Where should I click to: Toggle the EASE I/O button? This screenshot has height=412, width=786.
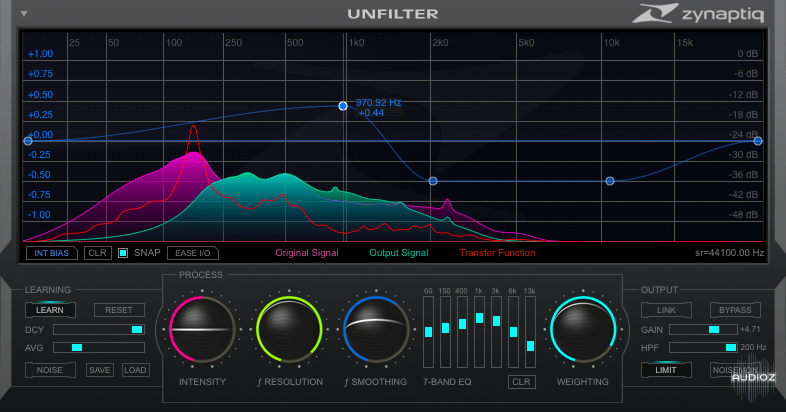tap(193, 253)
